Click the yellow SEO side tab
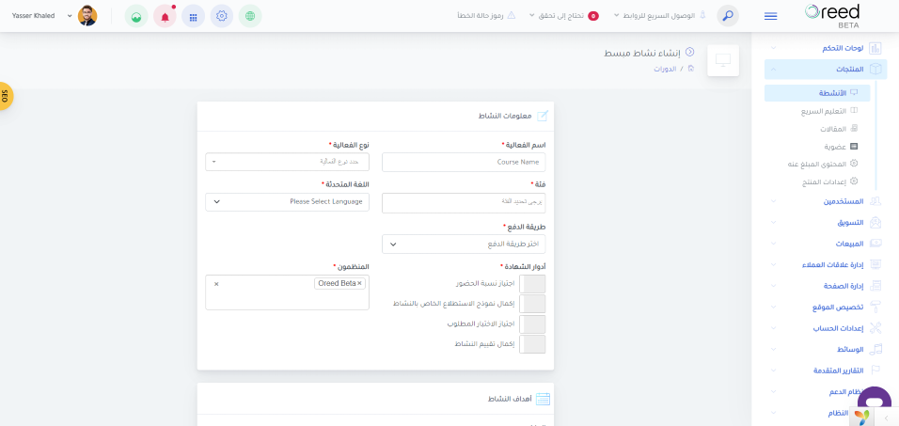 pyautogui.click(x=5, y=96)
